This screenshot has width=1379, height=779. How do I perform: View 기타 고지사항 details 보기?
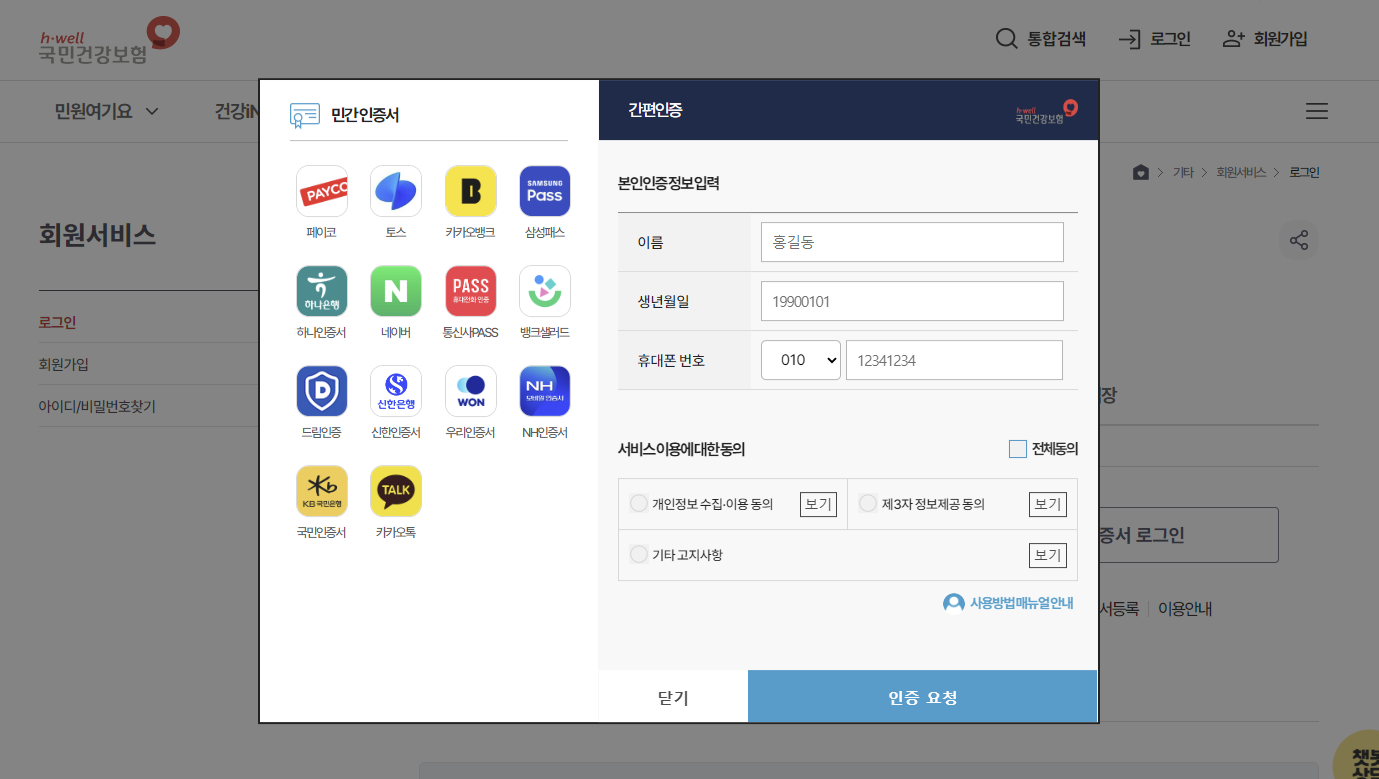1048,555
